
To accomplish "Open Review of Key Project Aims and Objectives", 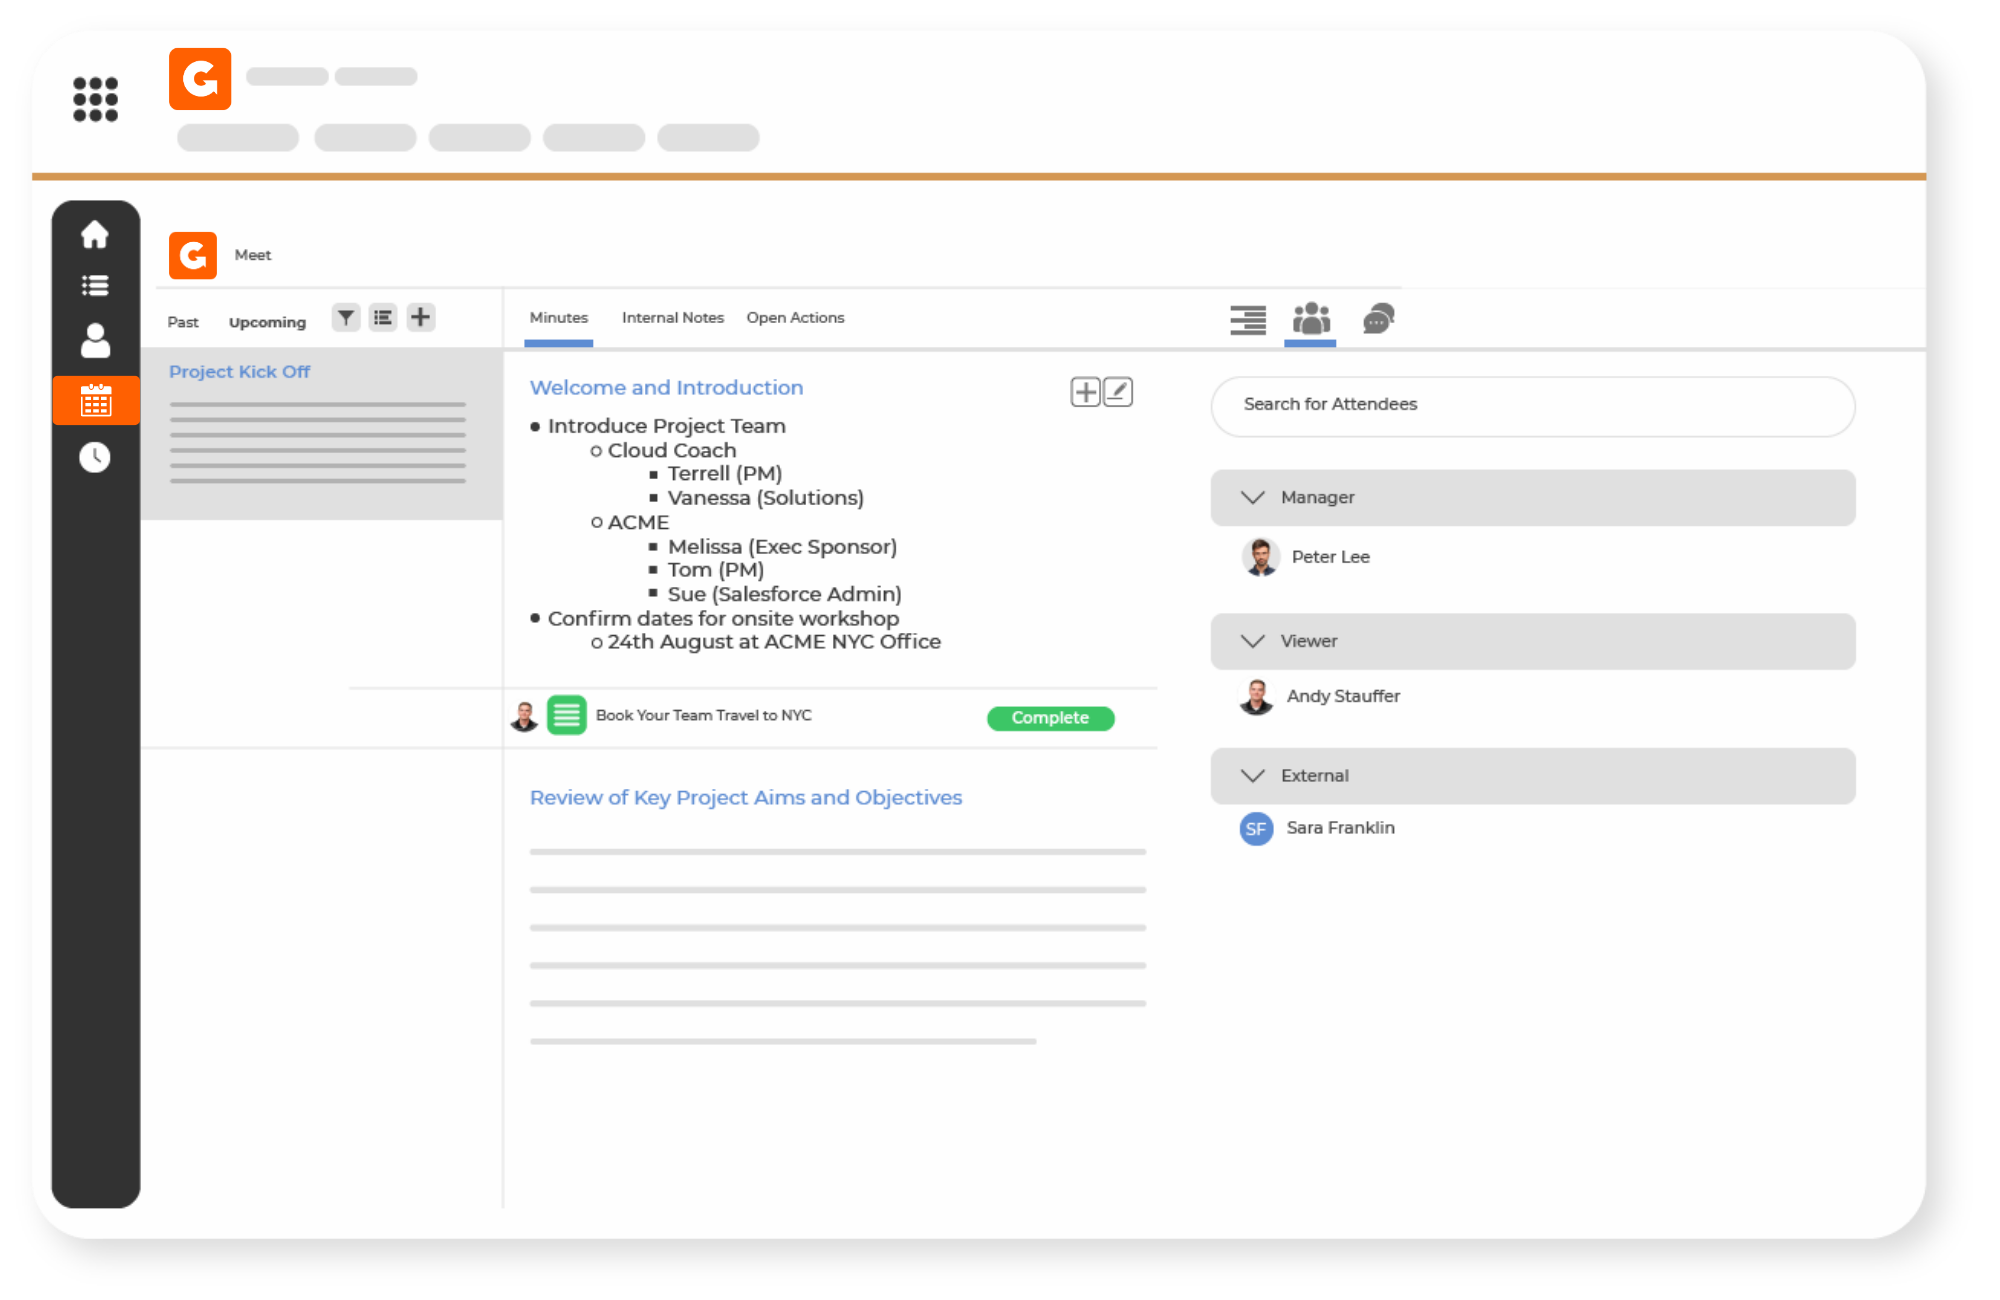I will 746,797.
